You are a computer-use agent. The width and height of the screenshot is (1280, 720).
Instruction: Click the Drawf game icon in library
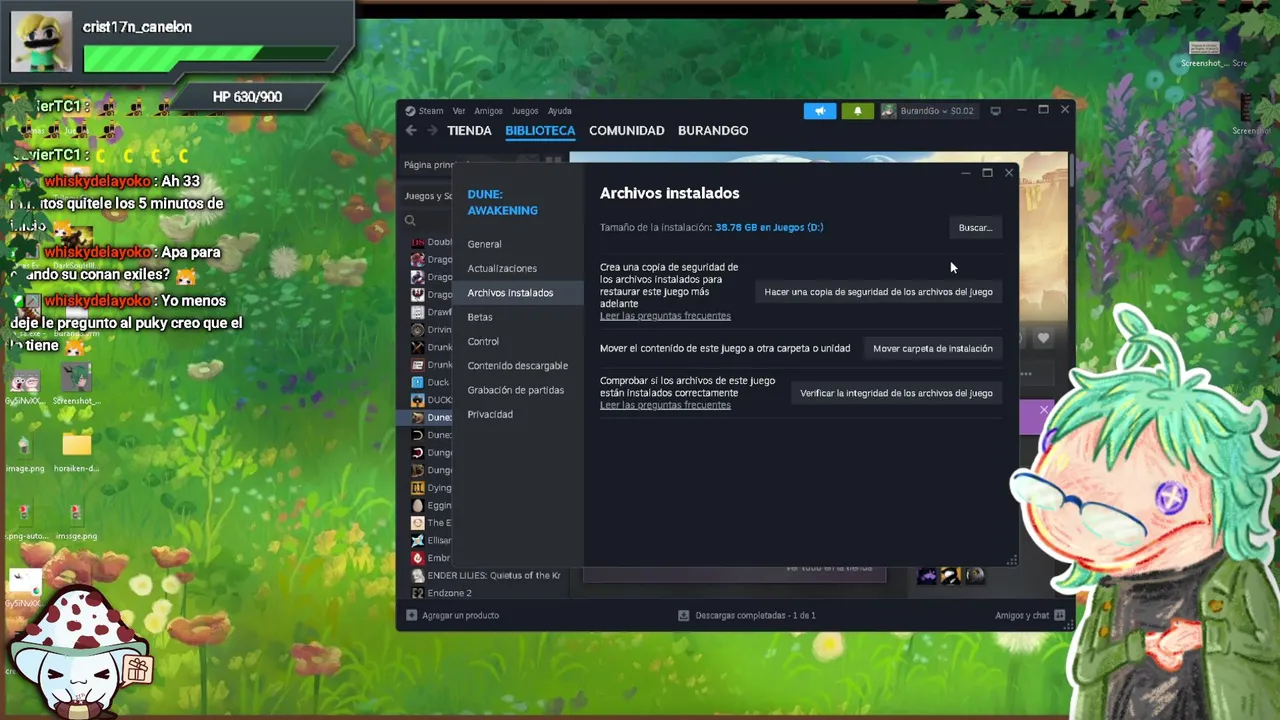[417, 312]
